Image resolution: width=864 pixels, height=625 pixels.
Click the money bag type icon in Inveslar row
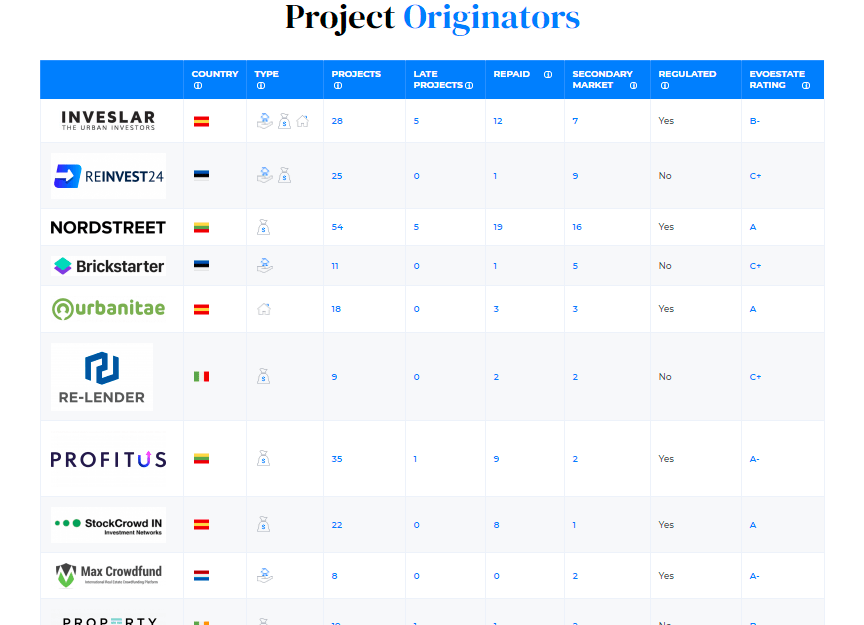click(x=284, y=121)
